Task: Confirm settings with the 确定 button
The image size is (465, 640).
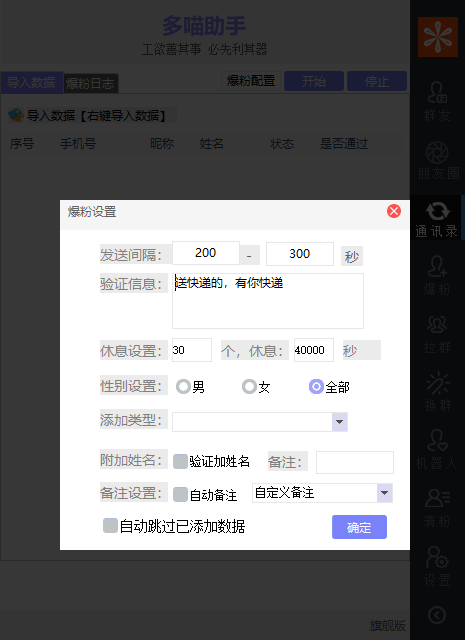Action: coord(359,527)
